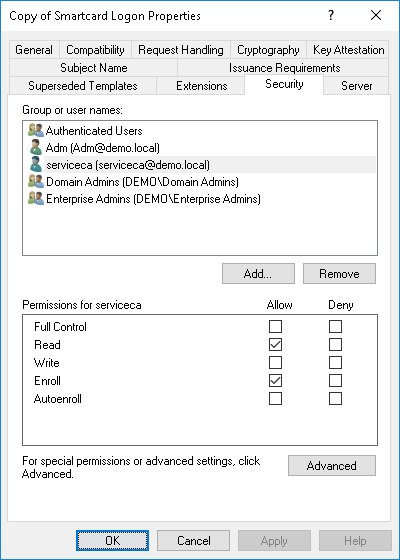Open Advanced permission settings
This screenshot has height=560, width=400.
coord(332,465)
